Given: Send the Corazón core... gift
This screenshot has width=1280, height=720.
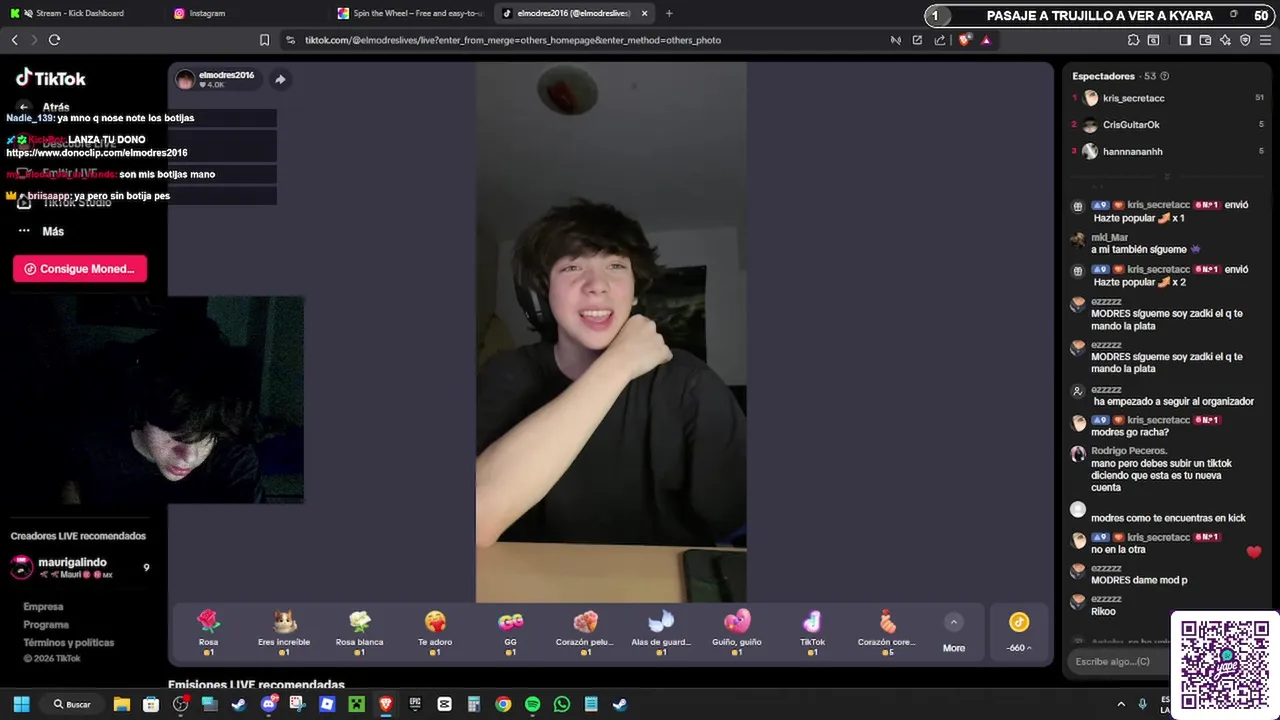Looking at the screenshot, I should click(x=887, y=632).
